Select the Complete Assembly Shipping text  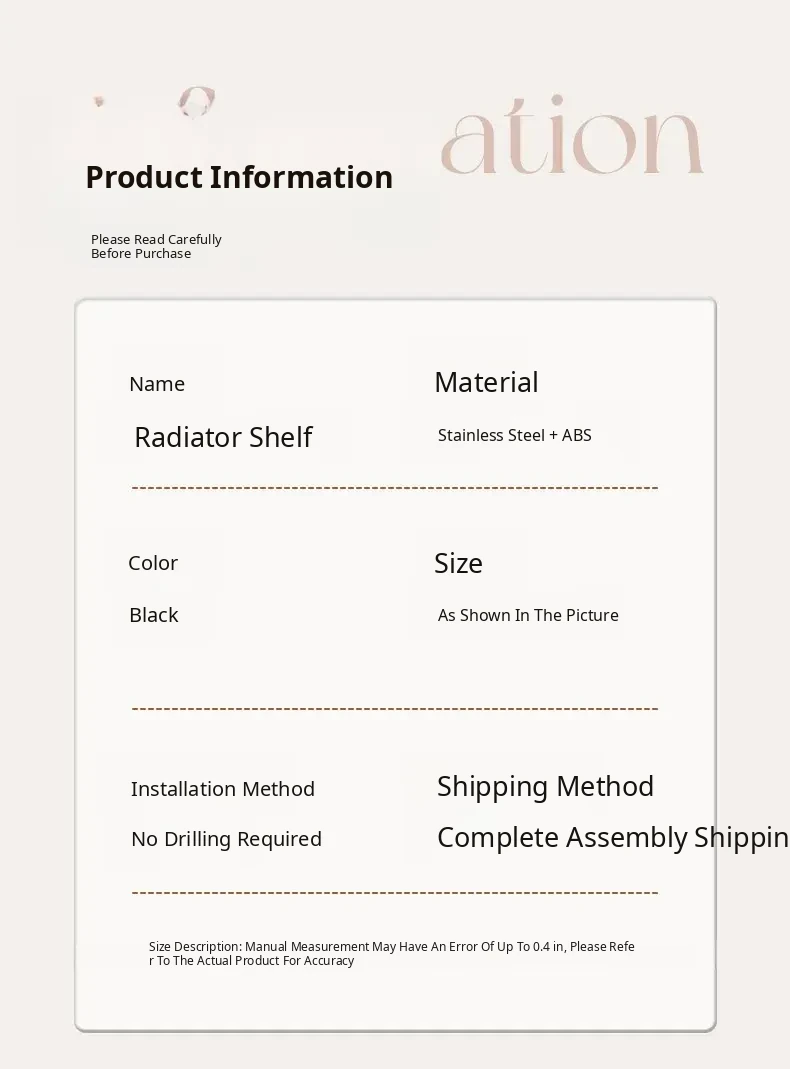[612, 837]
